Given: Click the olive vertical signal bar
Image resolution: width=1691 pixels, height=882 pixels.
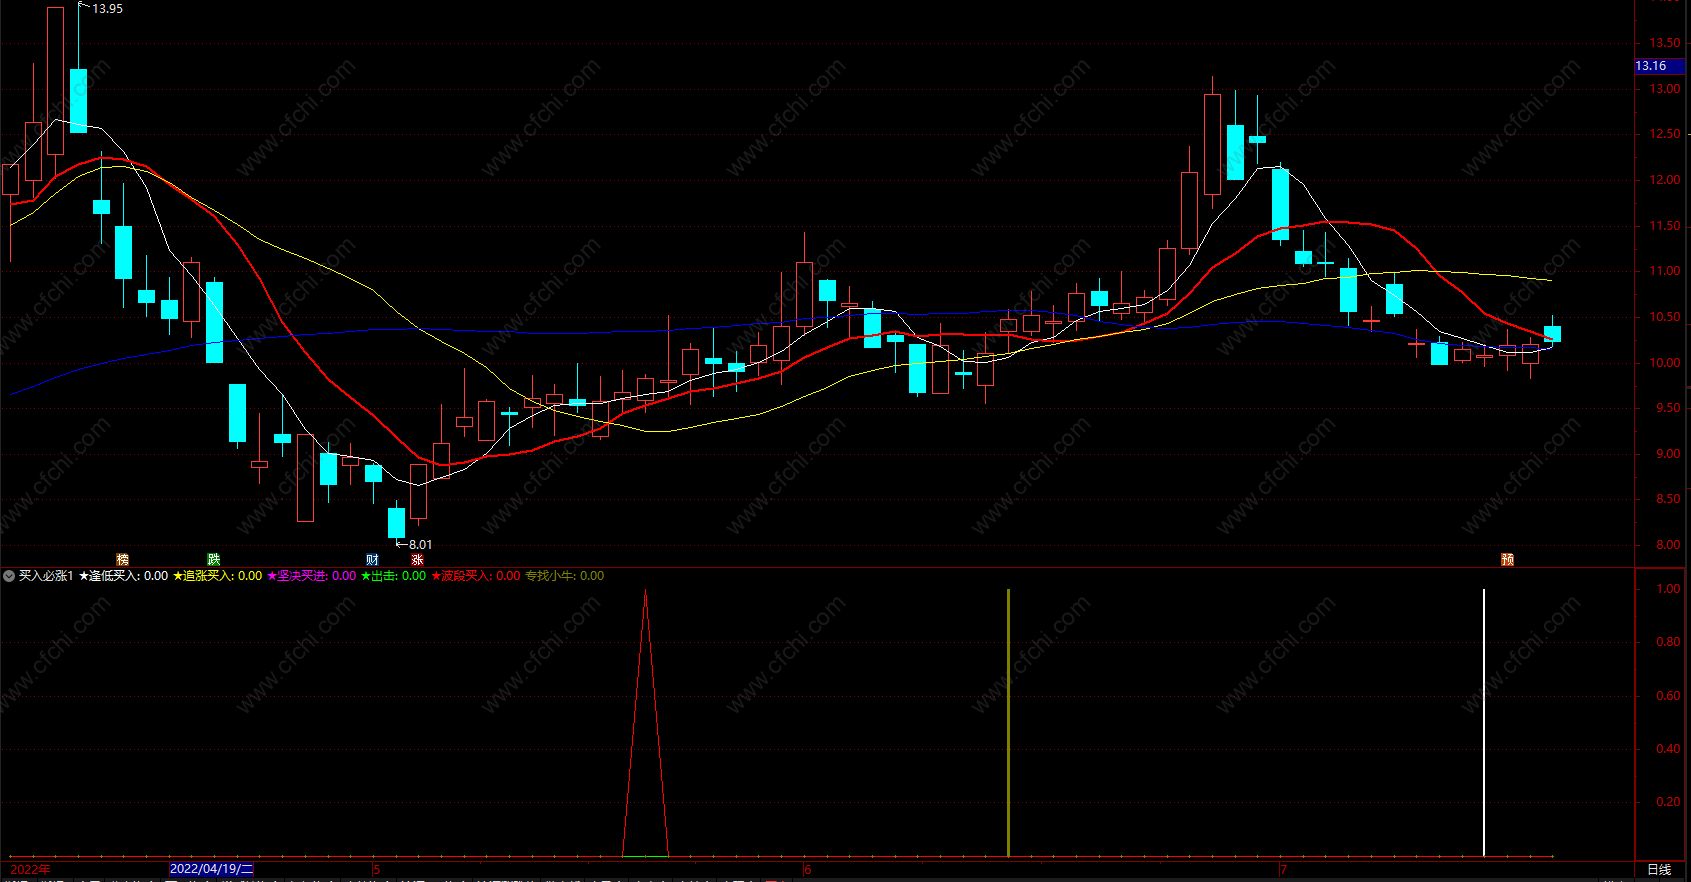Looking at the screenshot, I should (1008, 723).
